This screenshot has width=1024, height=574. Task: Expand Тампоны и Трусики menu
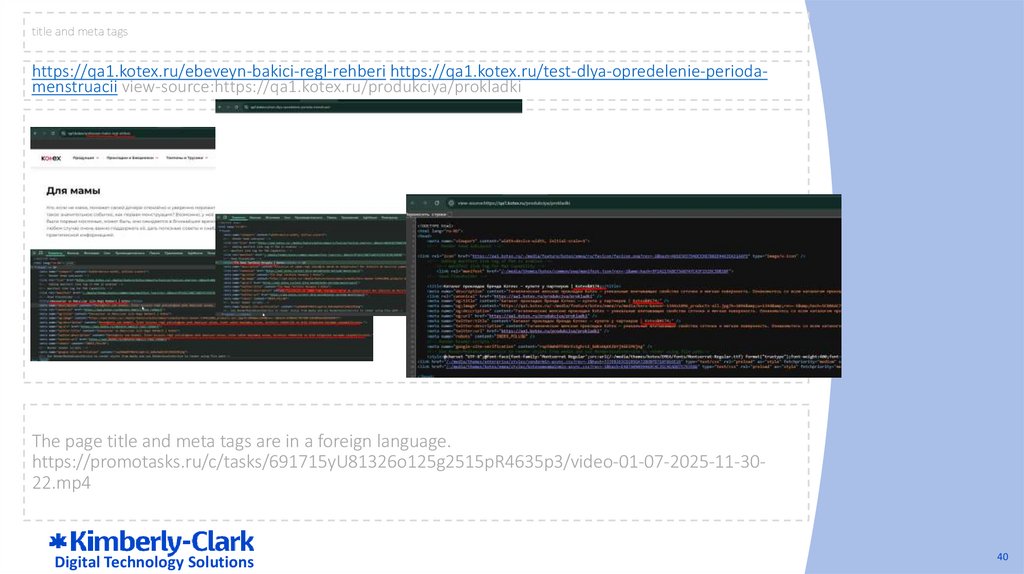(187, 158)
